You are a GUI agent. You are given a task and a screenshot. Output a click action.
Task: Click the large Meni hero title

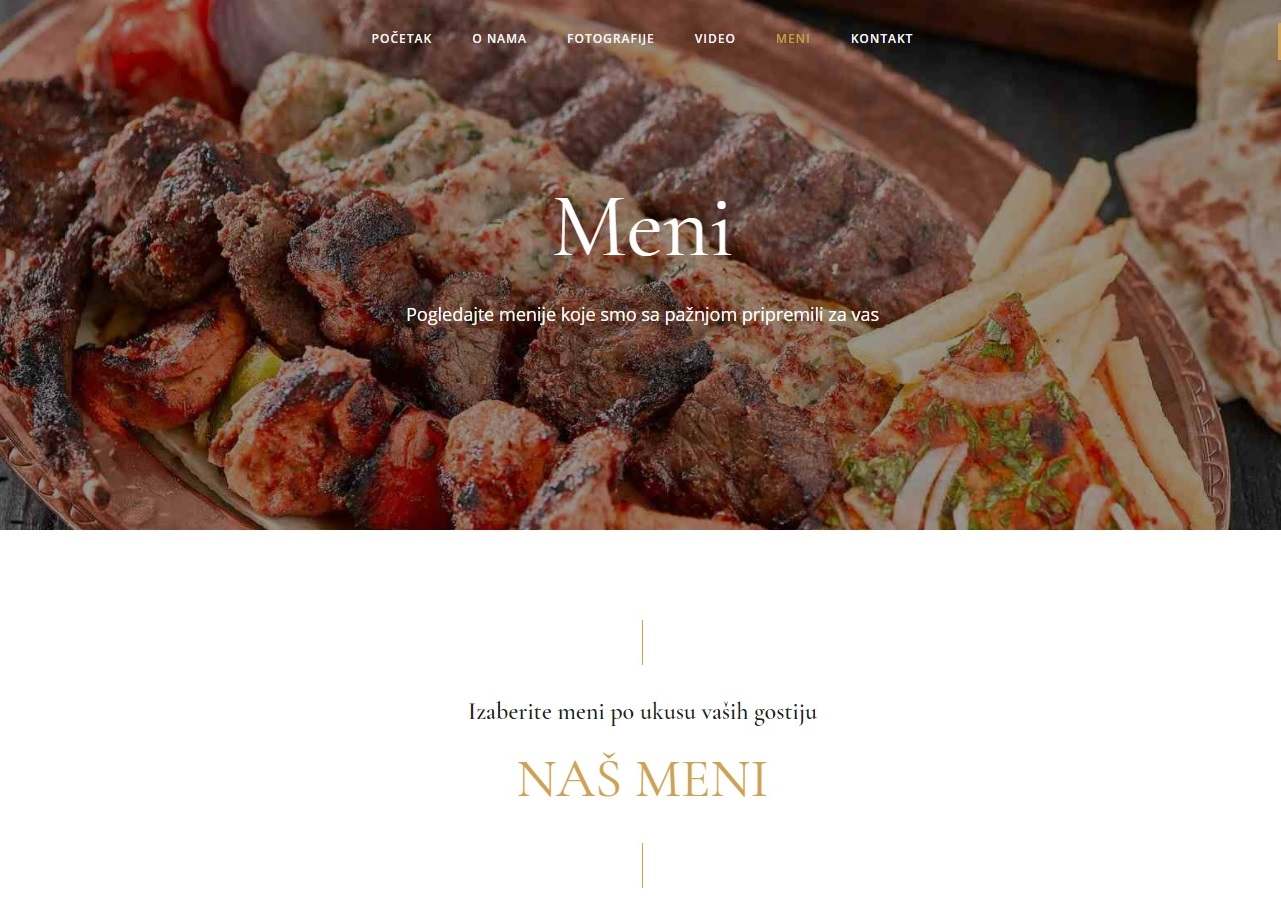(643, 229)
